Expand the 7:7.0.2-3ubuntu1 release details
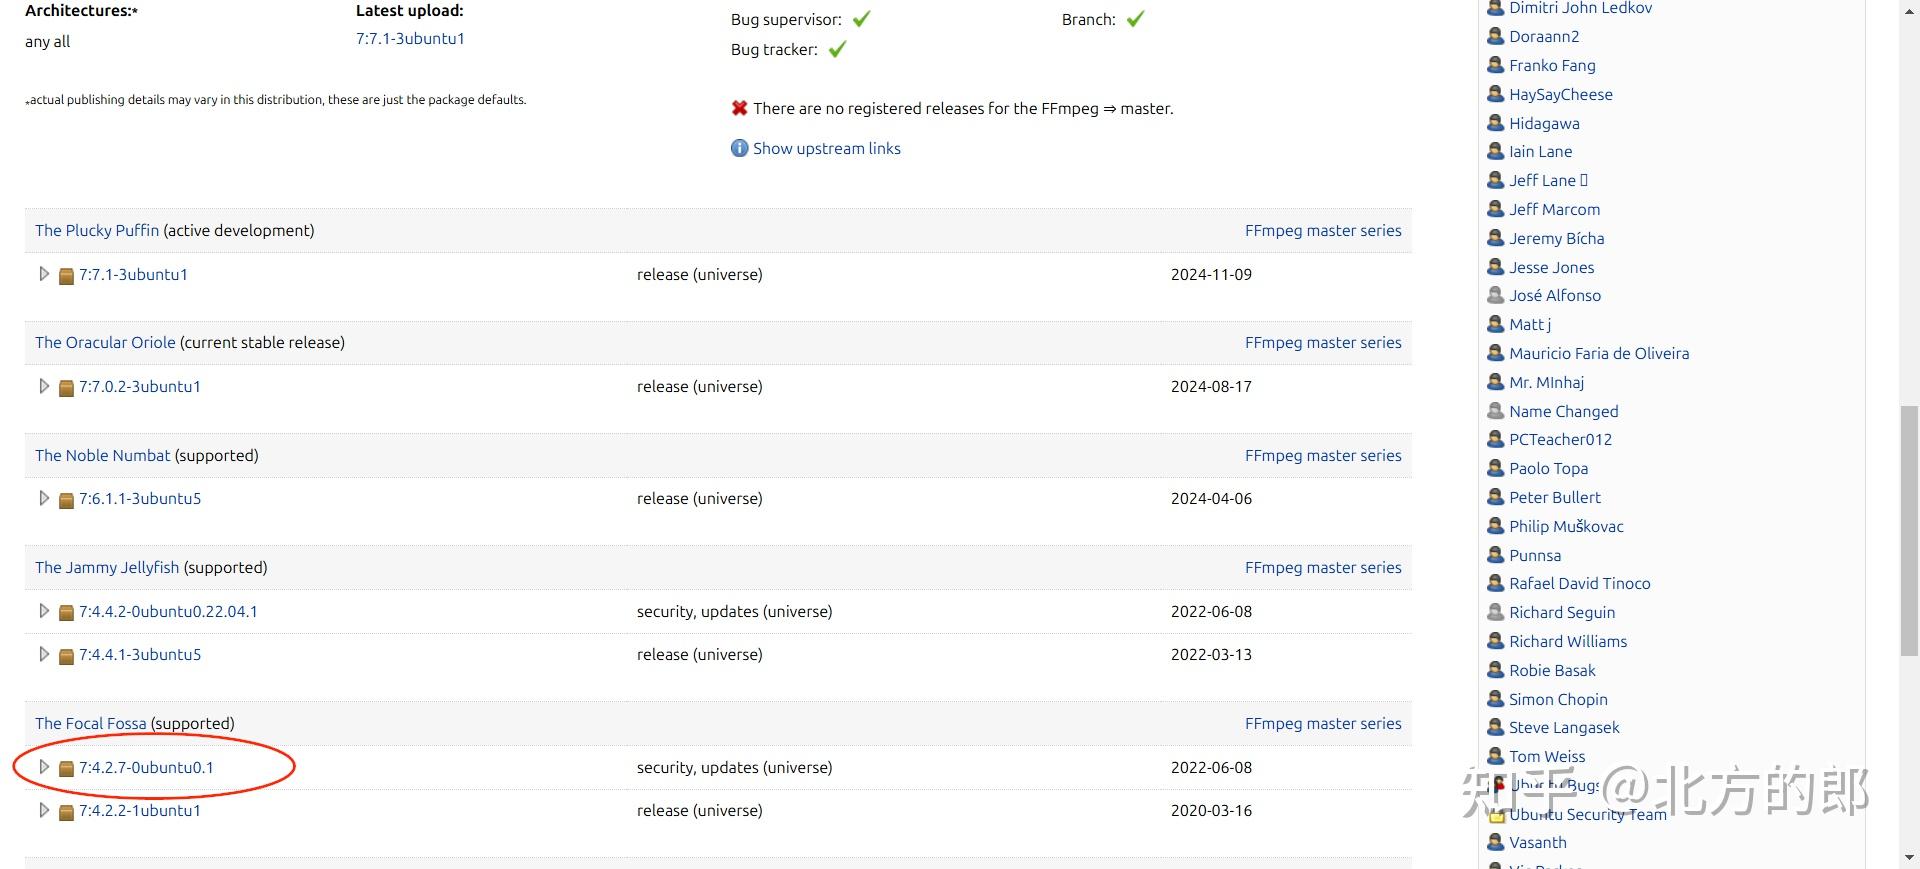 click(44, 386)
